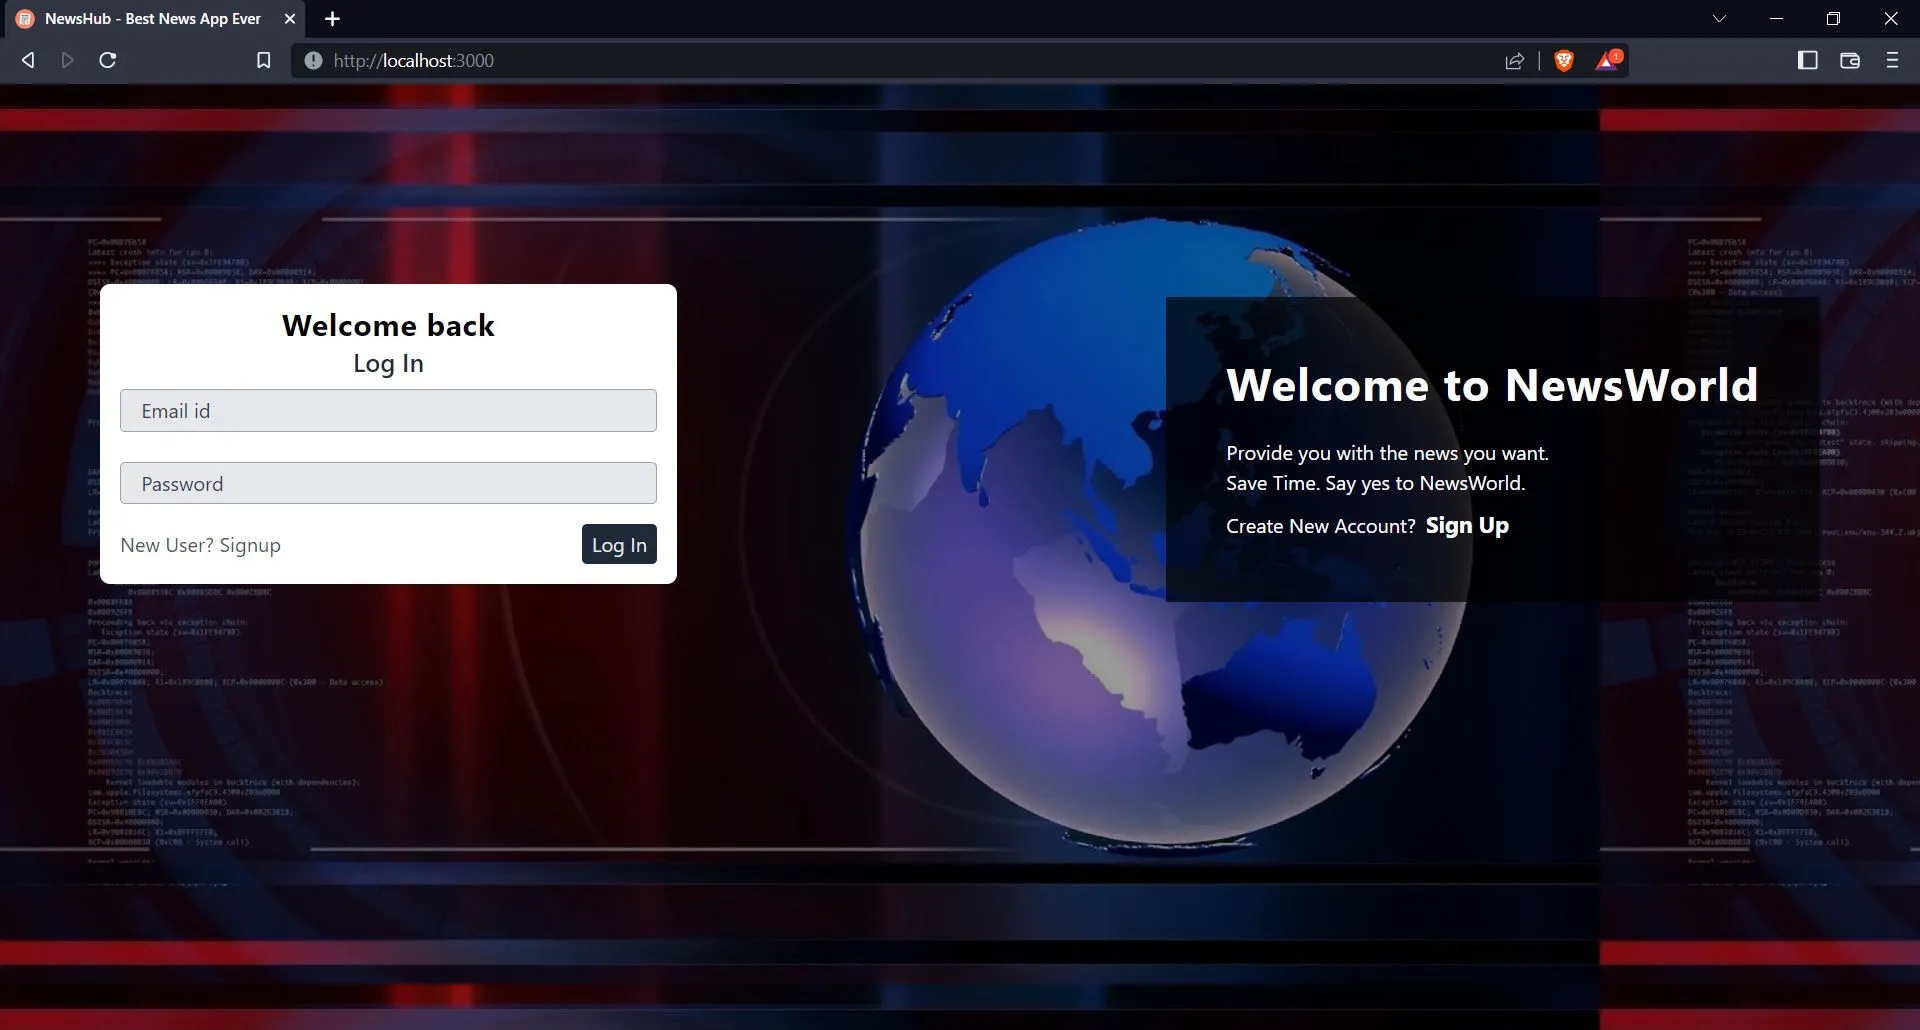Open a new browser tab
1920x1030 pixels.
332,18
